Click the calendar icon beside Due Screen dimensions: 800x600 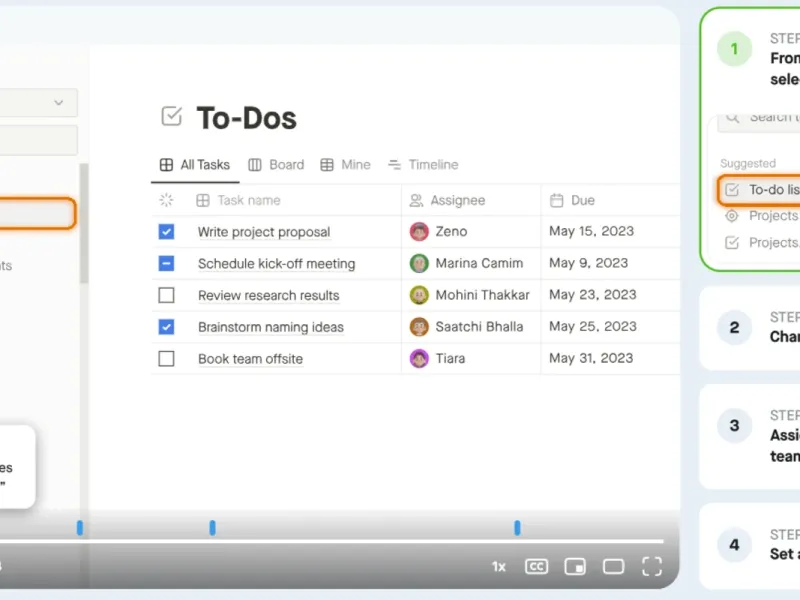coord(557,201)
